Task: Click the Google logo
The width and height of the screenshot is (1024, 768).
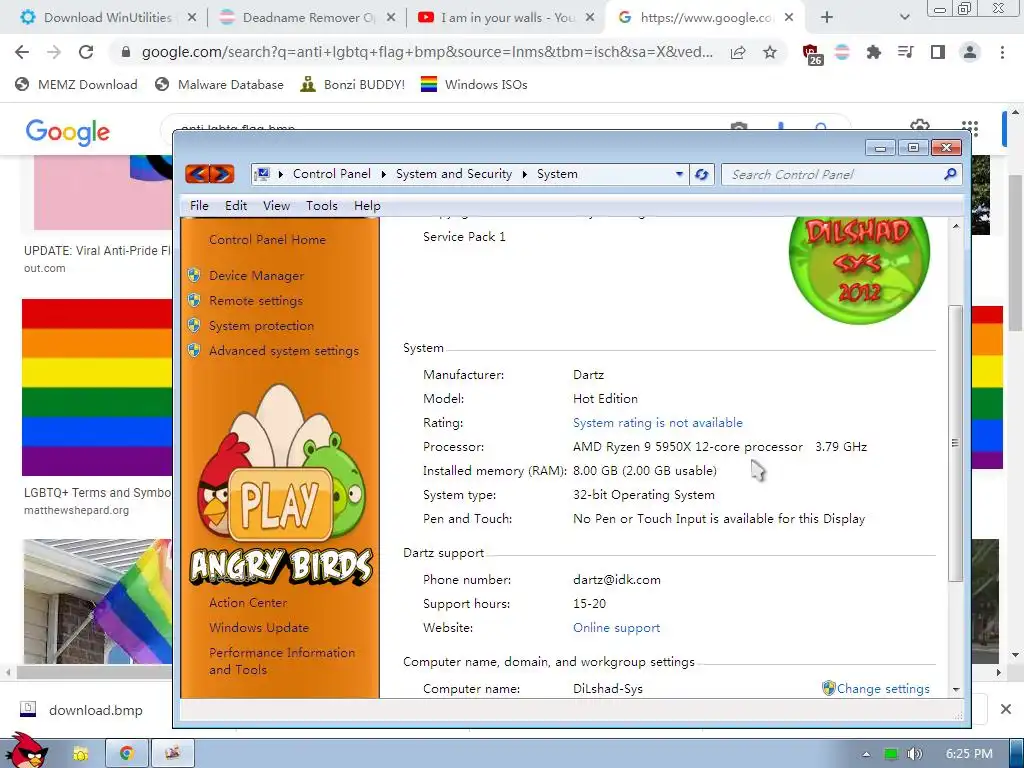Action: [x=68, y=132]
